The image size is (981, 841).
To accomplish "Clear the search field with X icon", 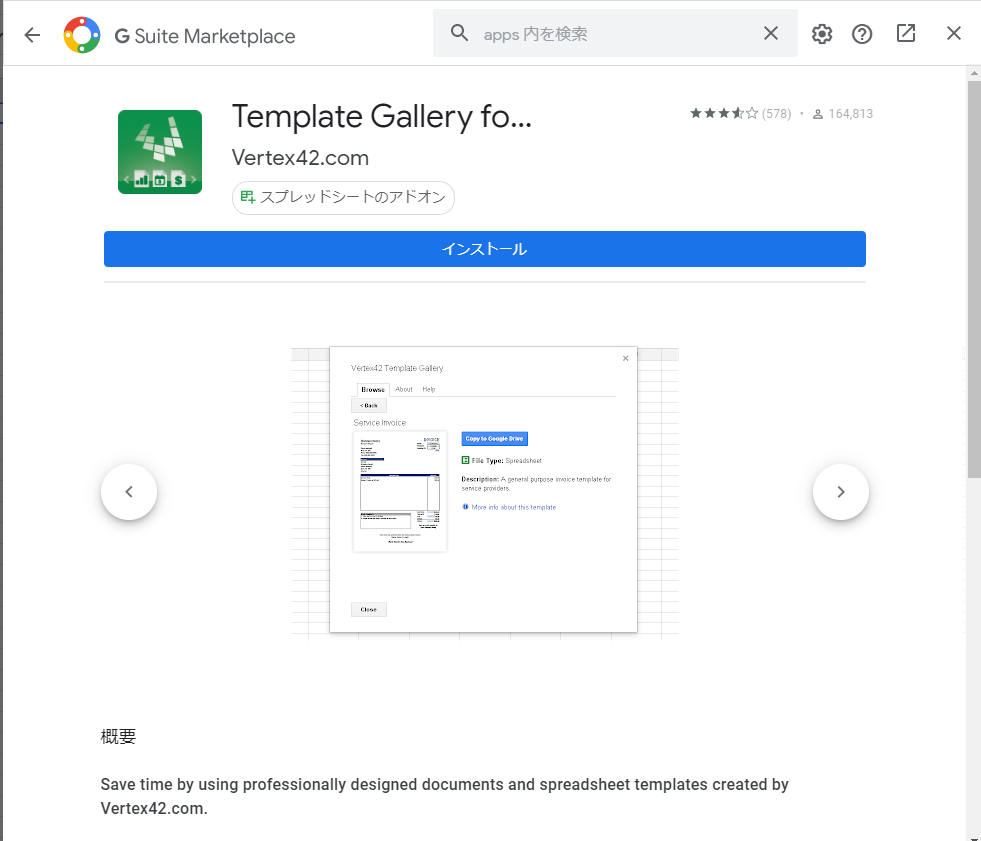I will 771,34.
